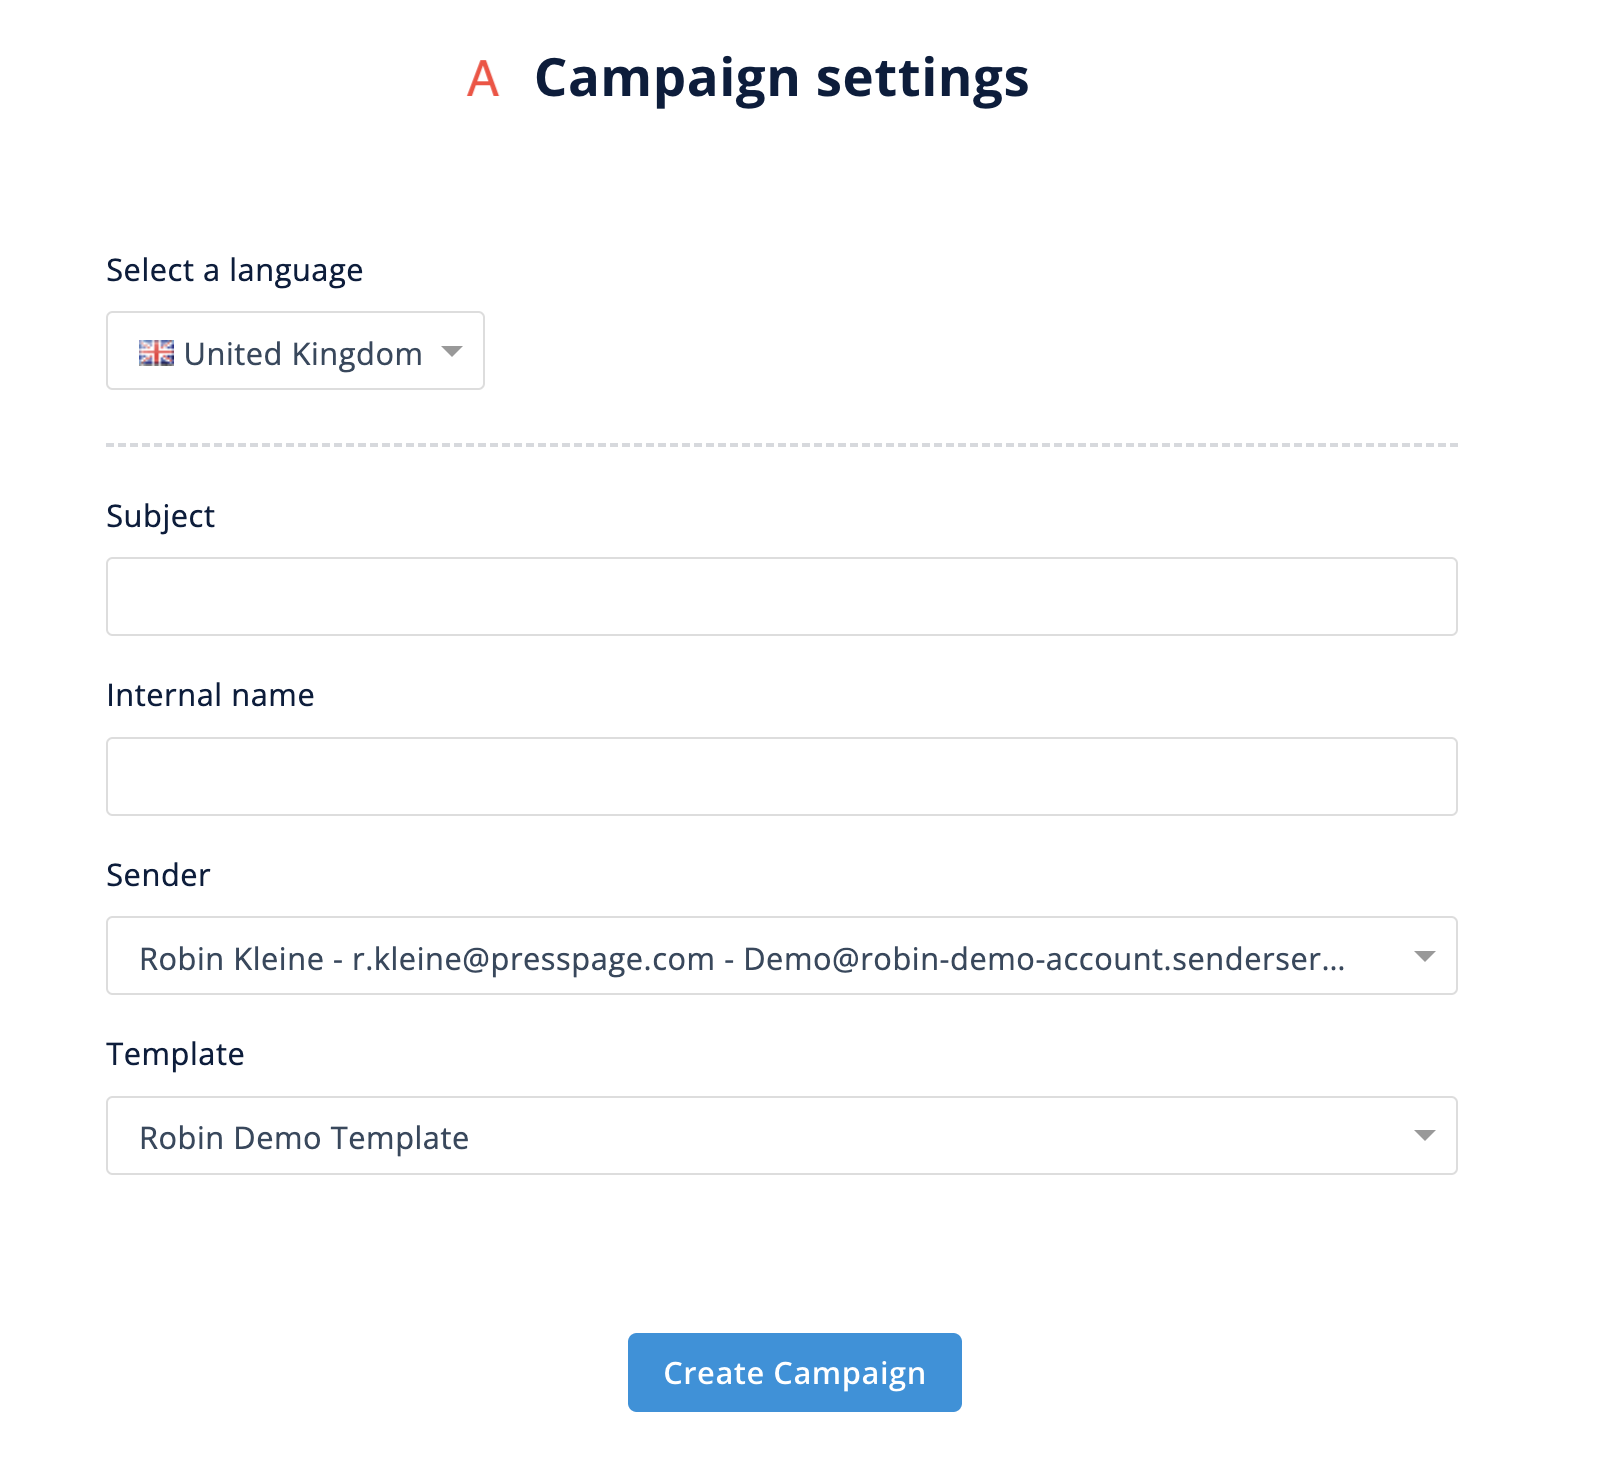Open the language dropdown arrow

(x=452, y=351)
